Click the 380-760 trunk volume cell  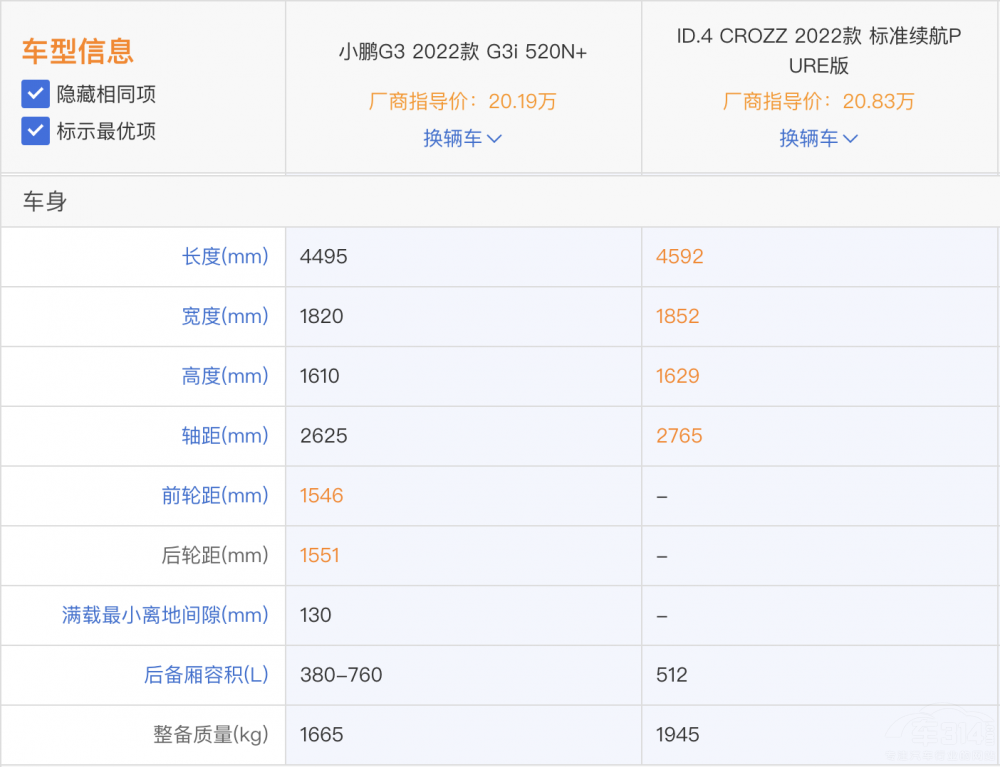[341, 676]
